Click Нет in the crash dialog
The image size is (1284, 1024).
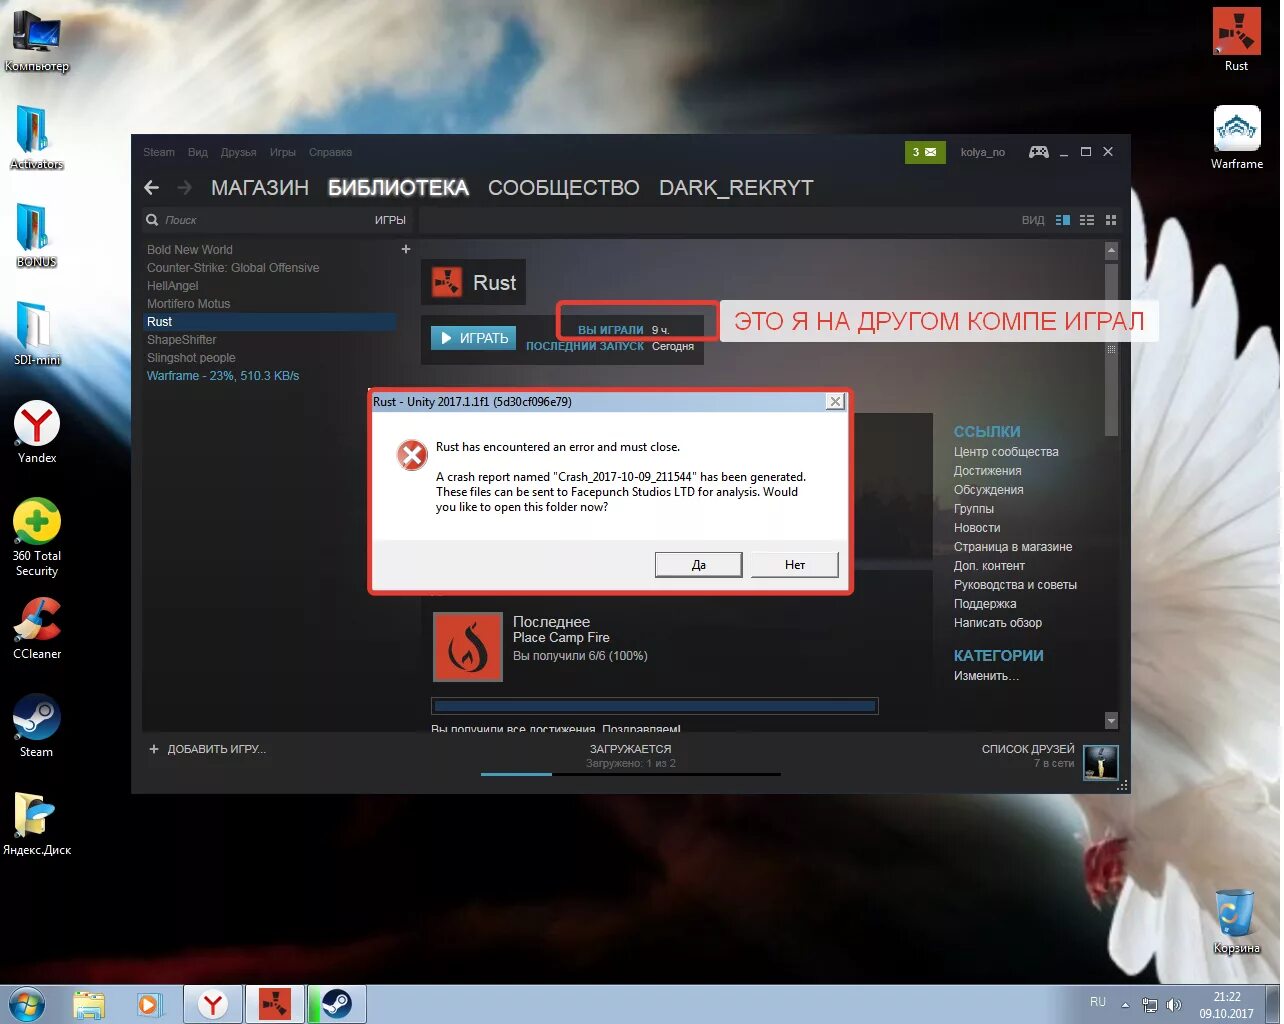795,565
